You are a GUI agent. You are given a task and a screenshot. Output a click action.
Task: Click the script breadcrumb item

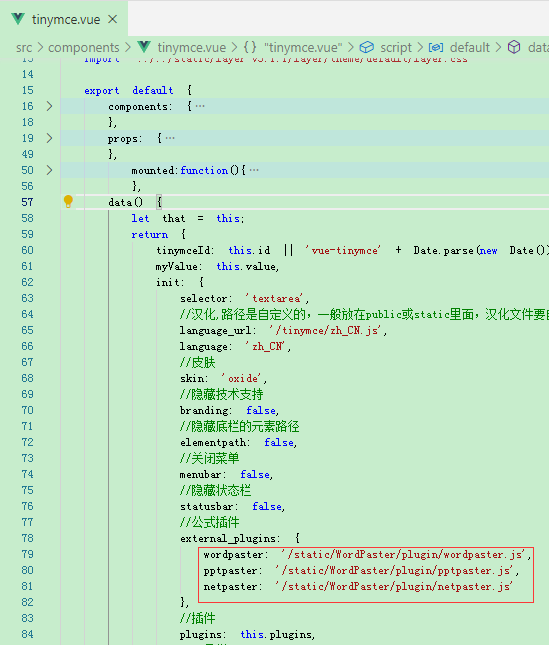396,47
